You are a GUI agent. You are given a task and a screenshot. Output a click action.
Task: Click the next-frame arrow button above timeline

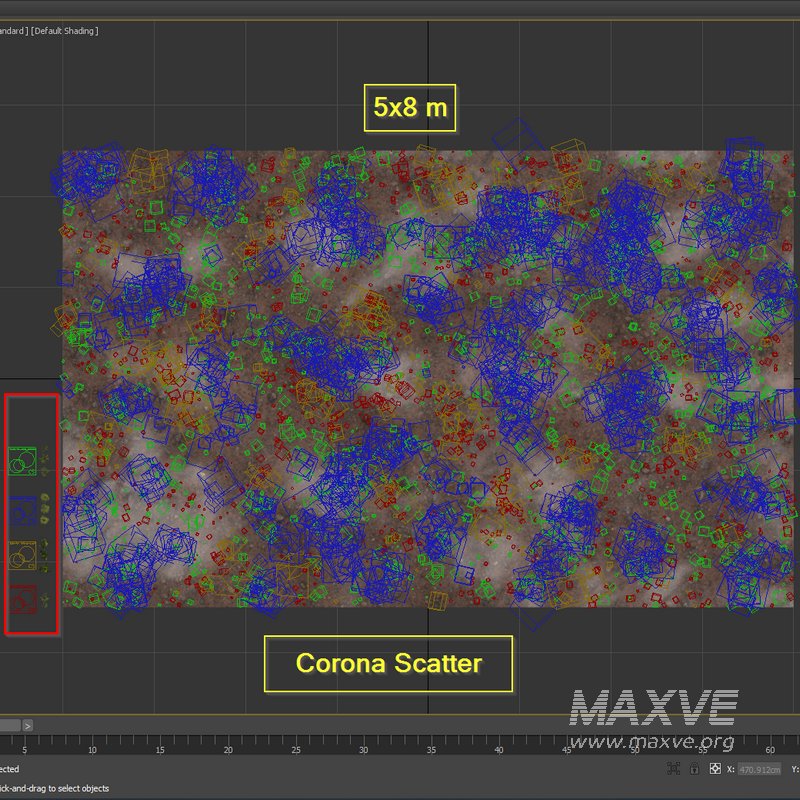pyautogui.click(x=27, y=724)
